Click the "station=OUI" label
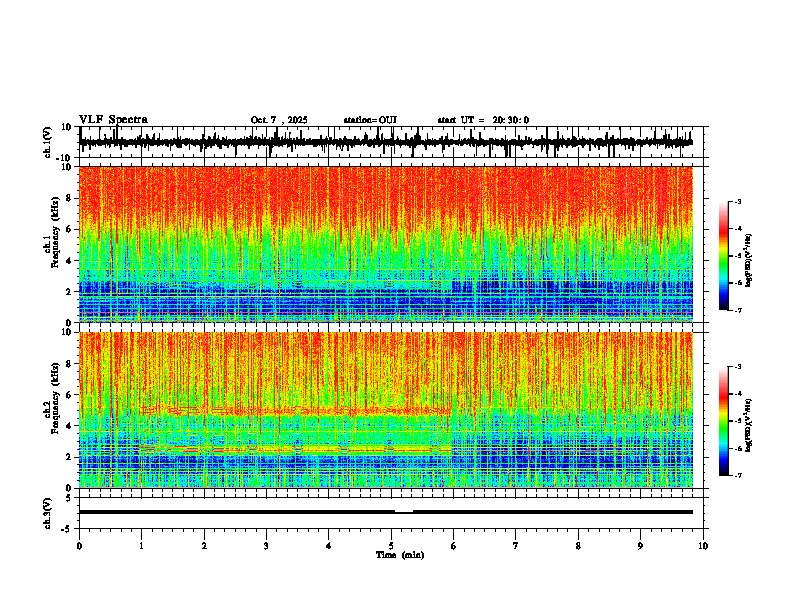 click(x=370, y=120)
